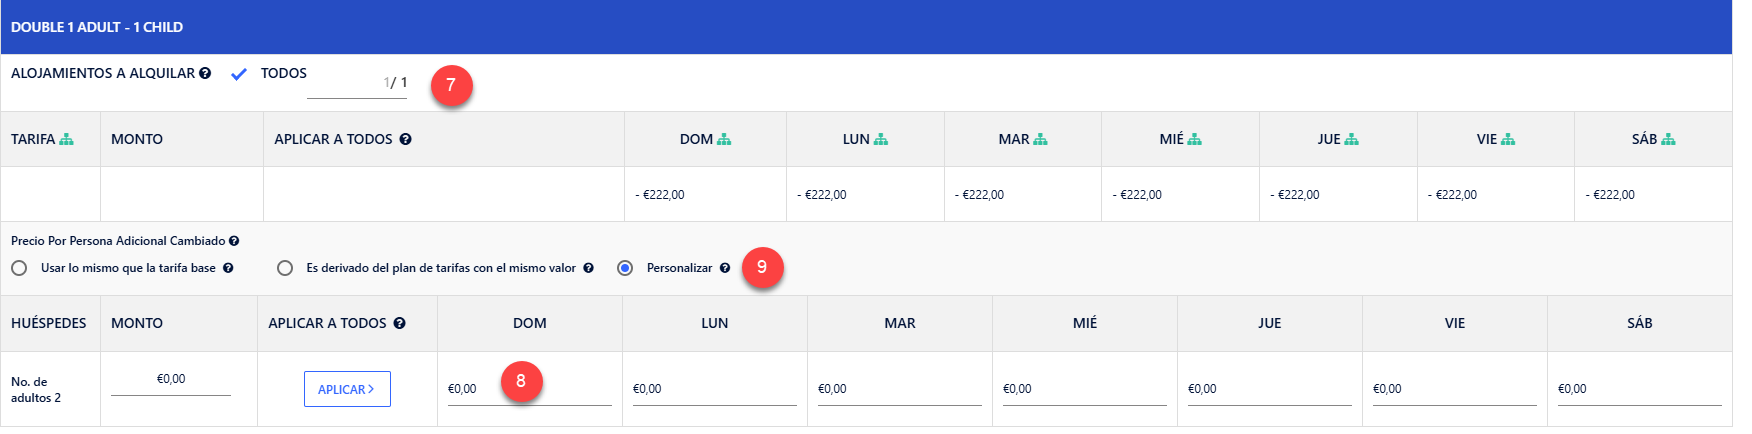Select Usar lo mismo que la tarifa base
Screen dimensions: 1752x434
pos(19,268)
